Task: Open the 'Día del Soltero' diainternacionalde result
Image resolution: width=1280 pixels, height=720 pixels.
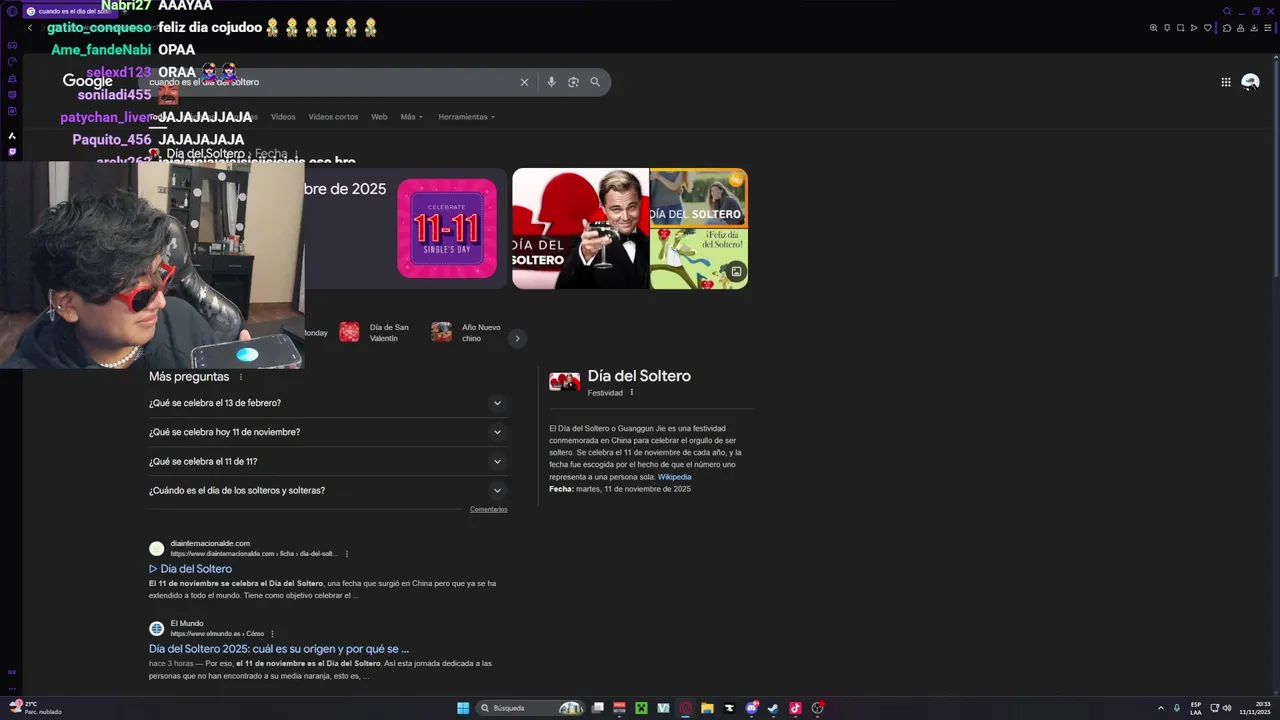Action: click(x=190, y=569)
